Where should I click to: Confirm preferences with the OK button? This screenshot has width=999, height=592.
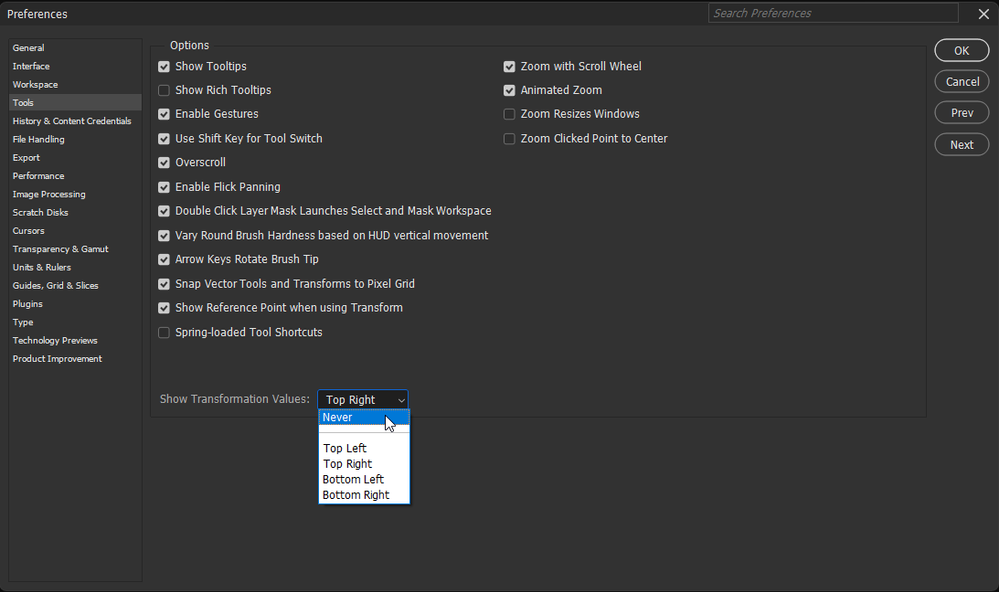(x=960, y=50)
